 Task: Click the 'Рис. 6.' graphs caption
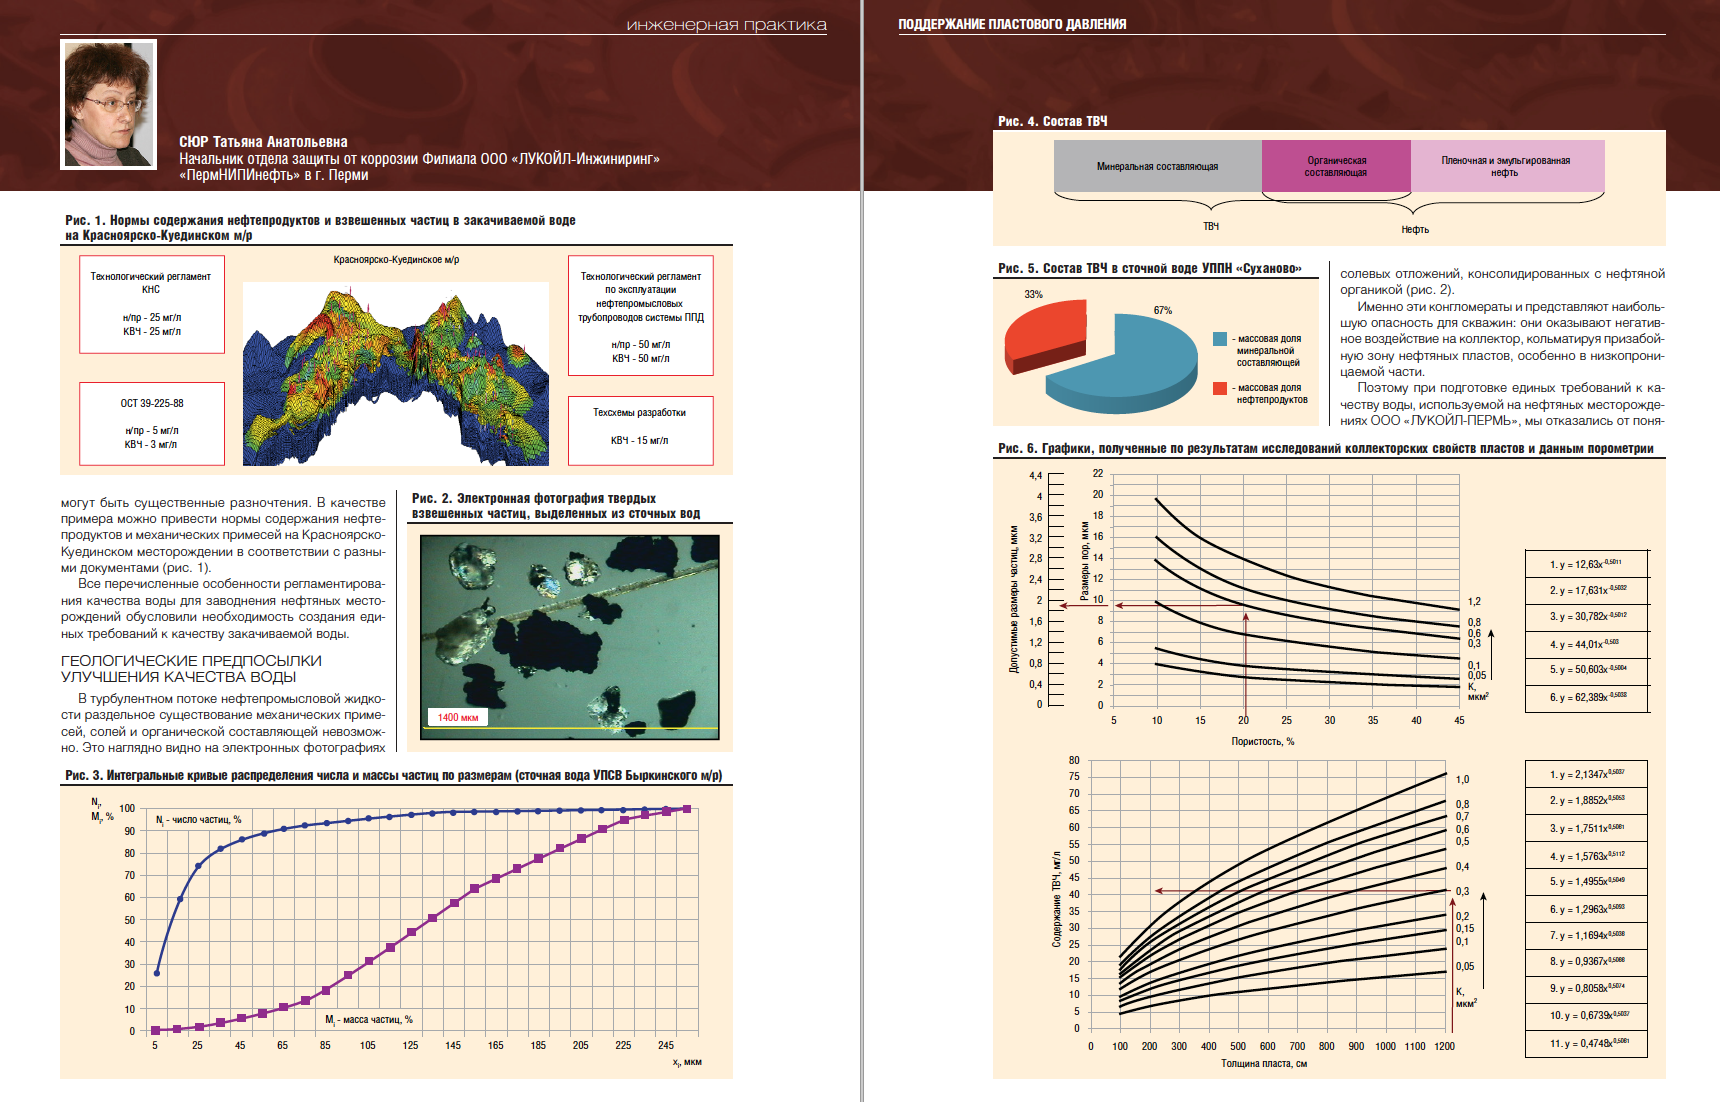(1325, 448)
